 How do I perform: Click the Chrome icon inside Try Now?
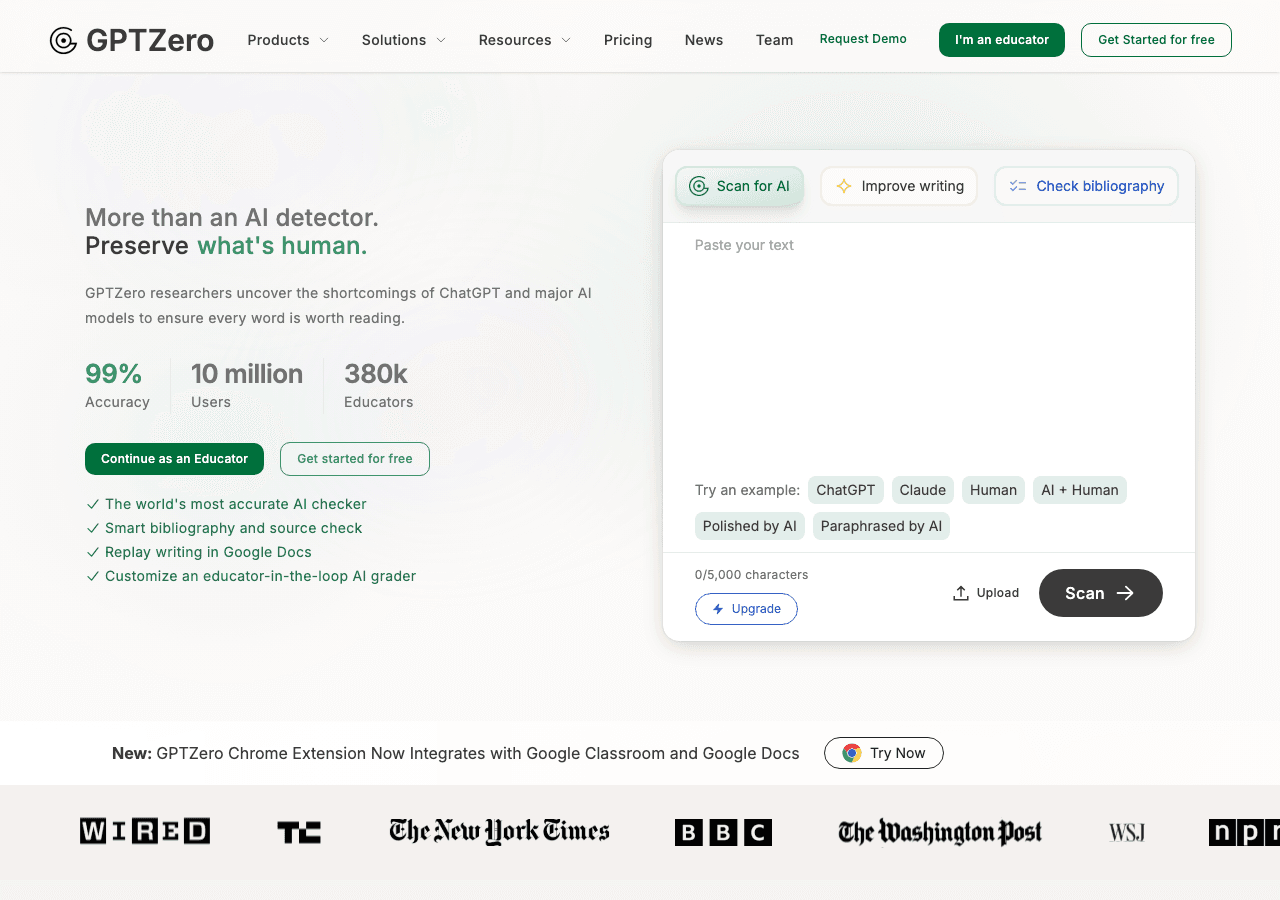pos(851,753)
